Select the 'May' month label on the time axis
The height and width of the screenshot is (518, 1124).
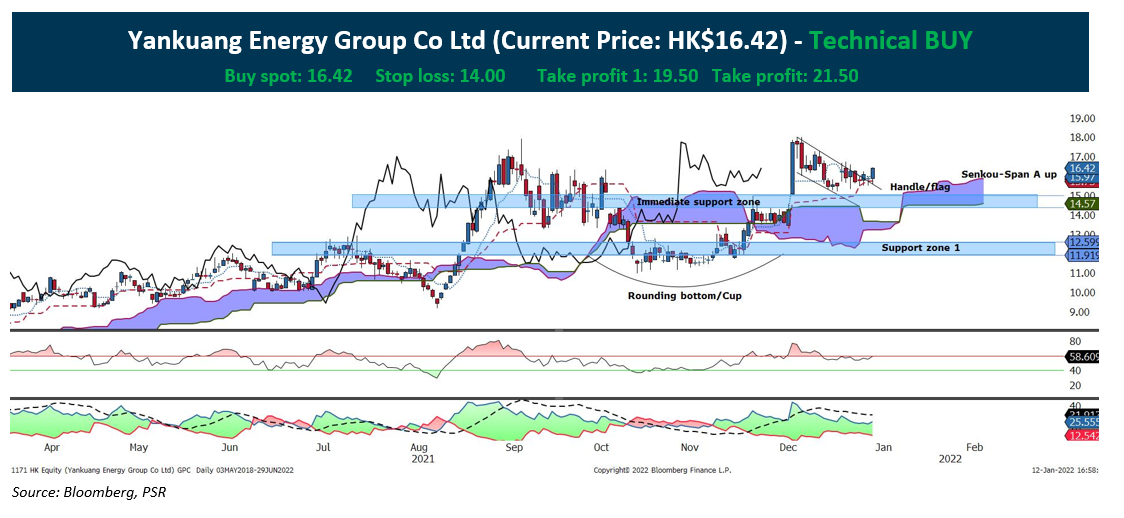pyautogui.click(x=139, y=446)
